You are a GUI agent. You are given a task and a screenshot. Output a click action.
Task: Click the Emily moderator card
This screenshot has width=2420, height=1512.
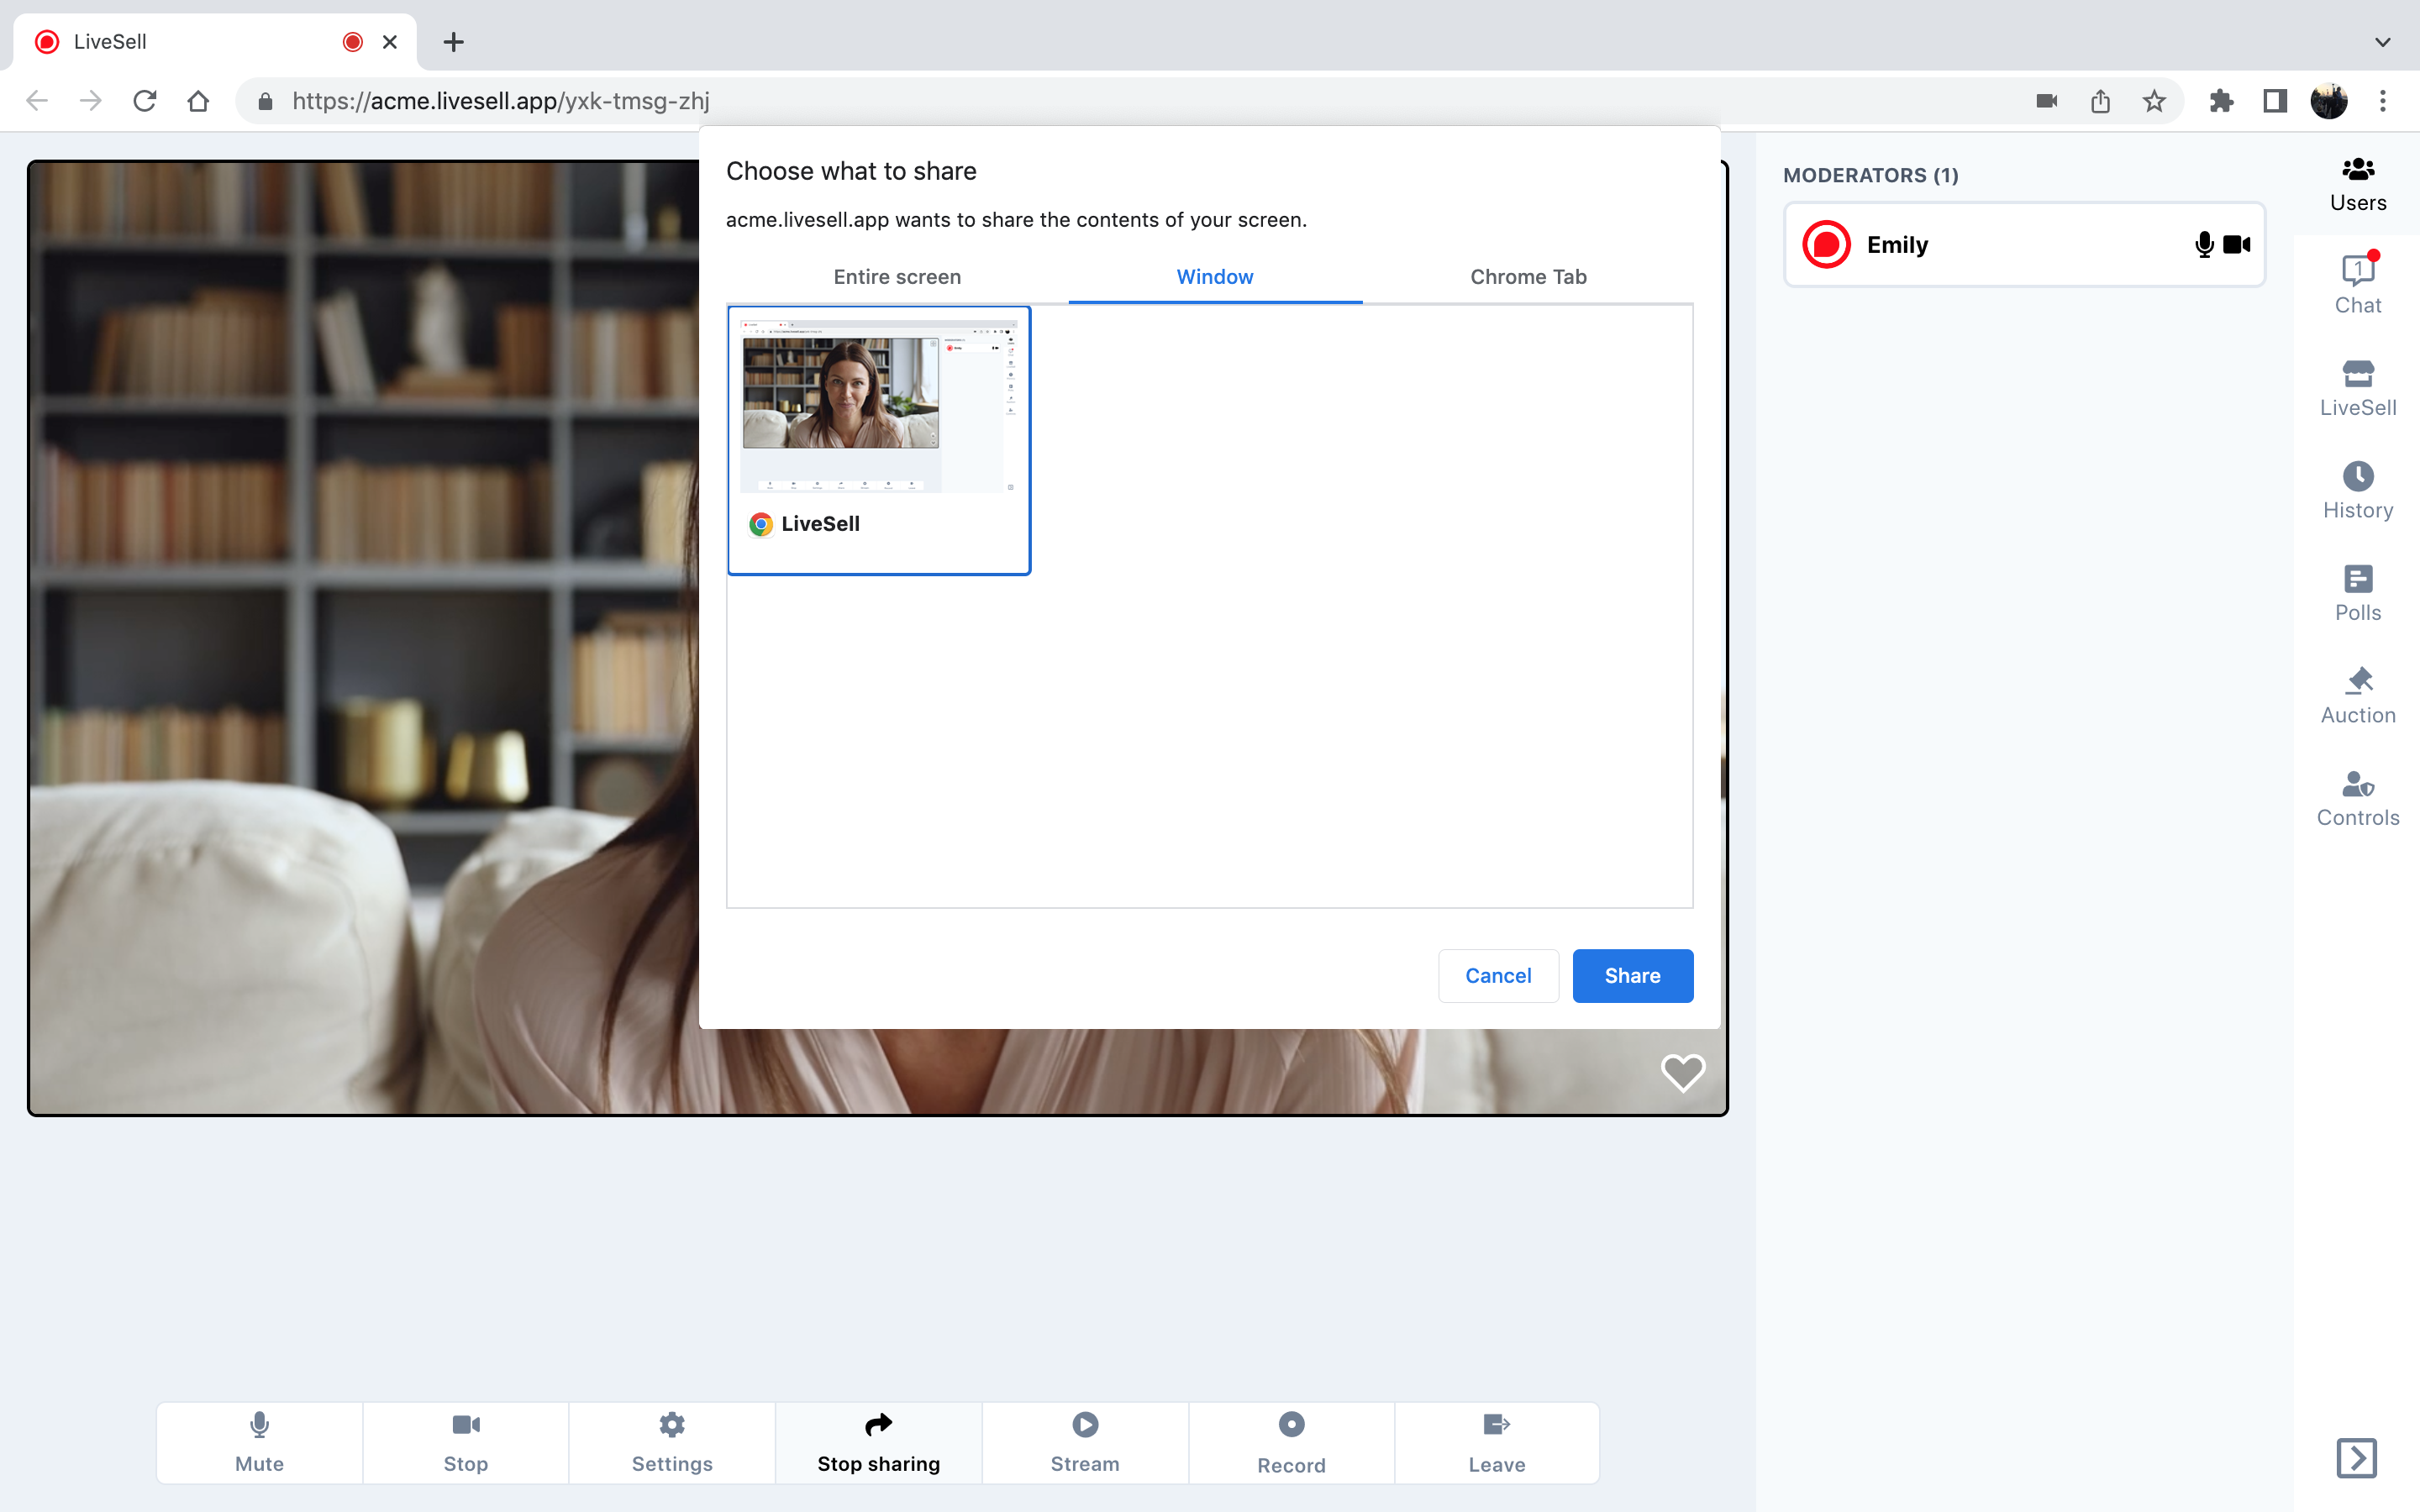pyautogui.click(x=2024, y=245)
